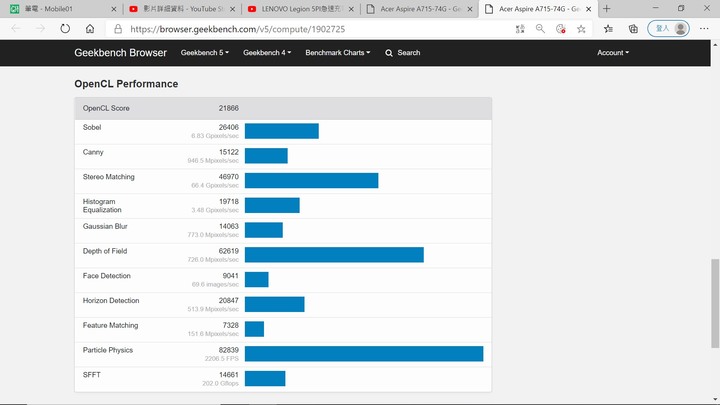The image size is (720, 405).
Task: Click the Stereo Matching score bar
Action: pos(311,180)
